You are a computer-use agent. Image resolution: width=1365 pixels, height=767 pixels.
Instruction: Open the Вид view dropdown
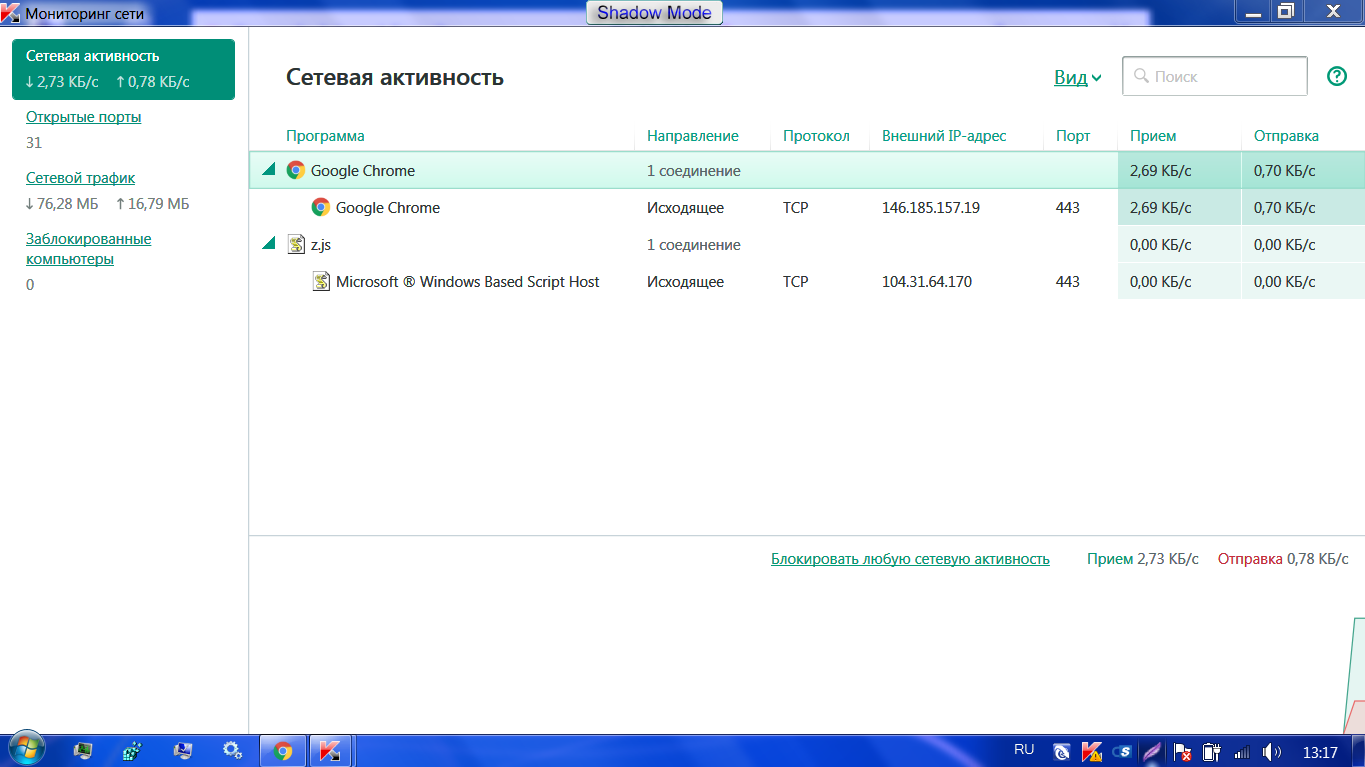pos(1078,77)
